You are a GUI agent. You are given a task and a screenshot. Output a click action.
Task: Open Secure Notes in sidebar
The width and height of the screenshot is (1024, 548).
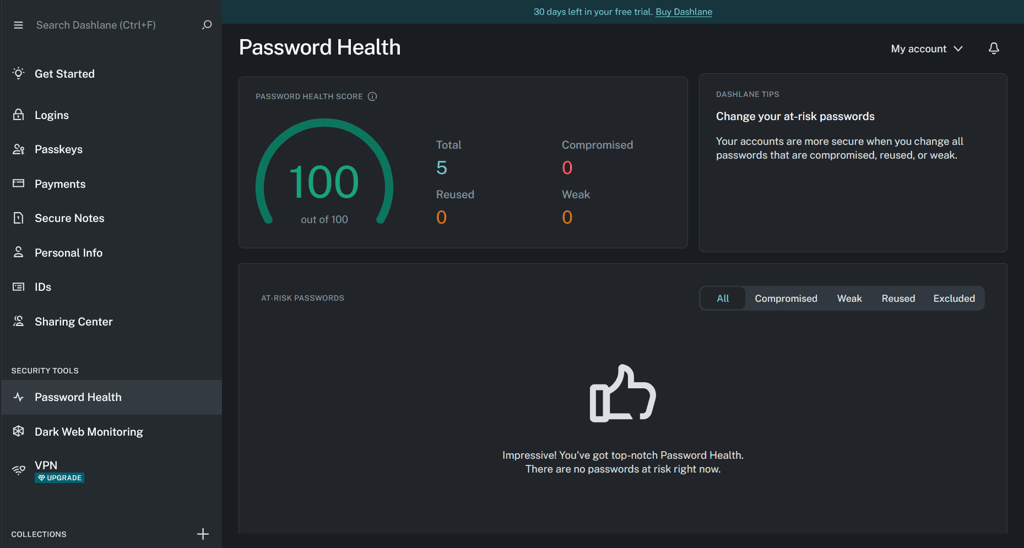[x=69, y=218]
